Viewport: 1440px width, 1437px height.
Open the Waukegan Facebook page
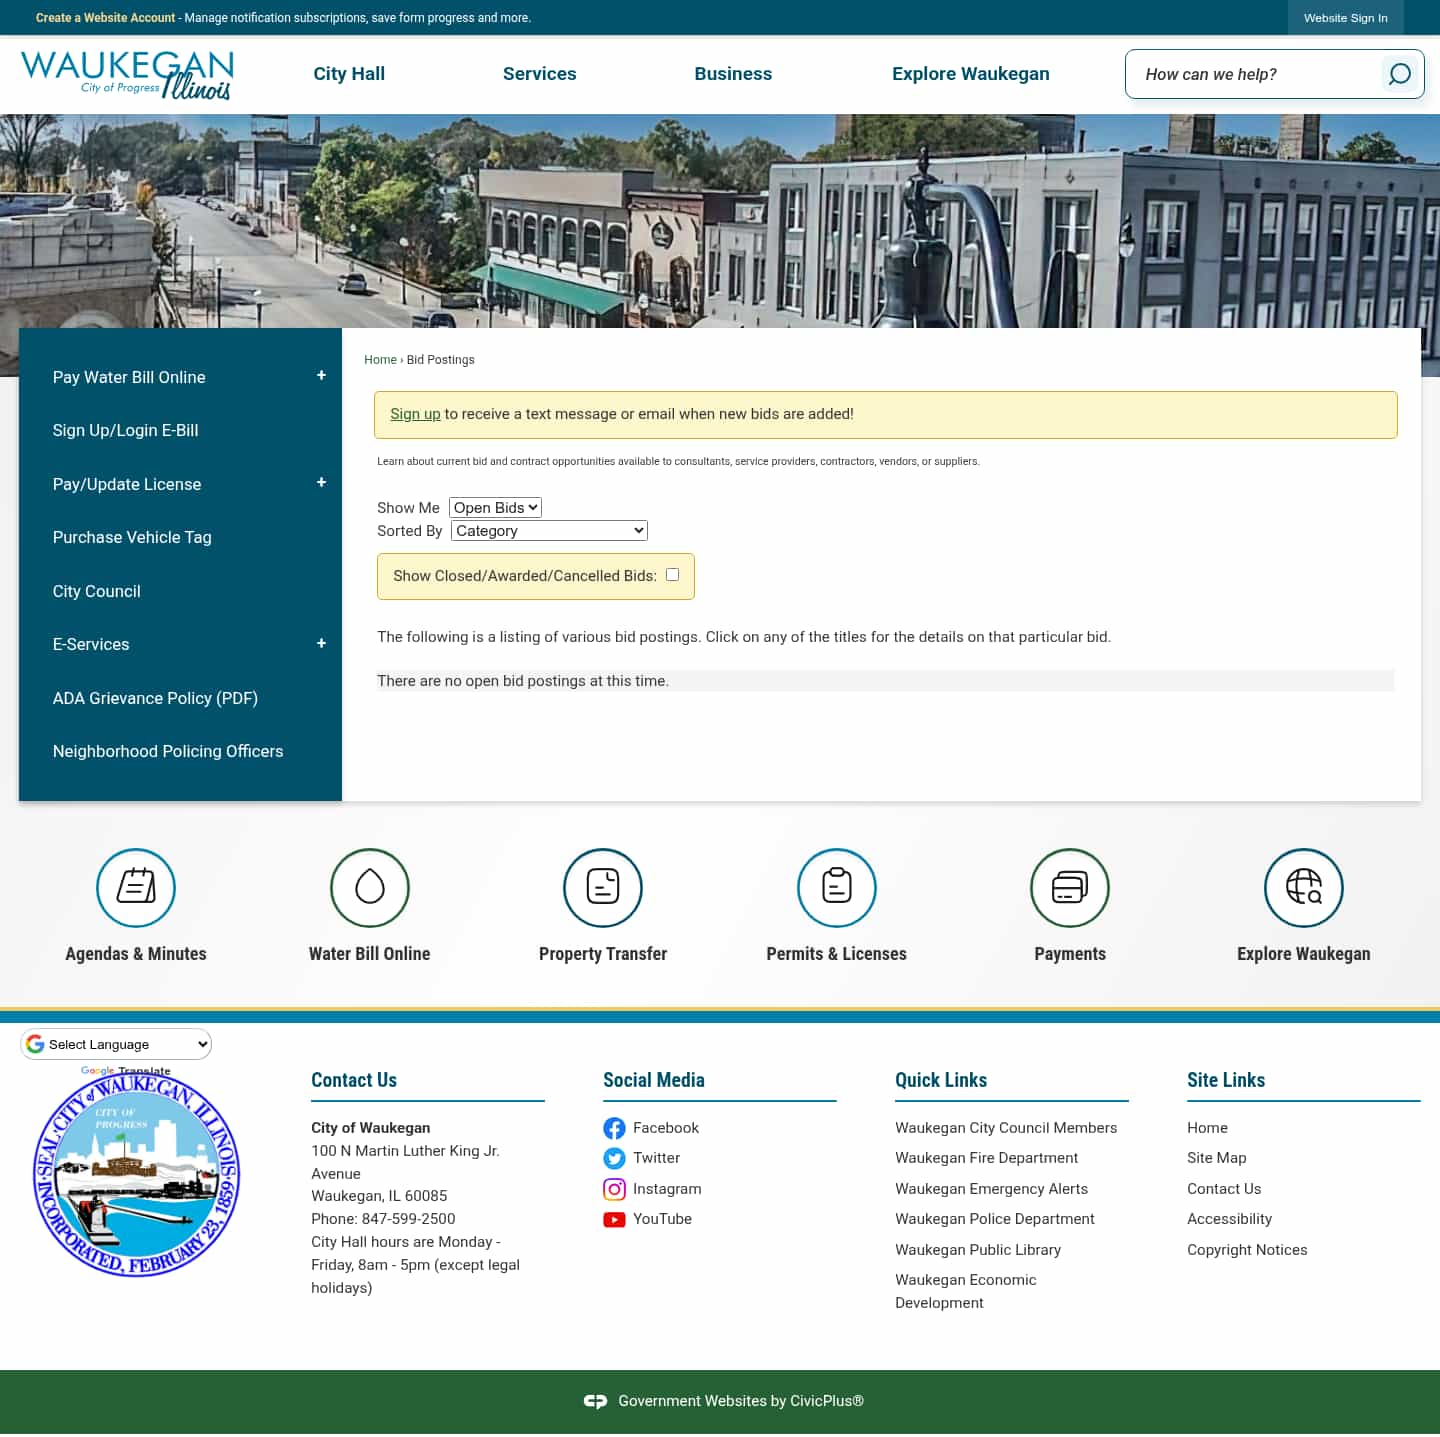[666, 1127]
